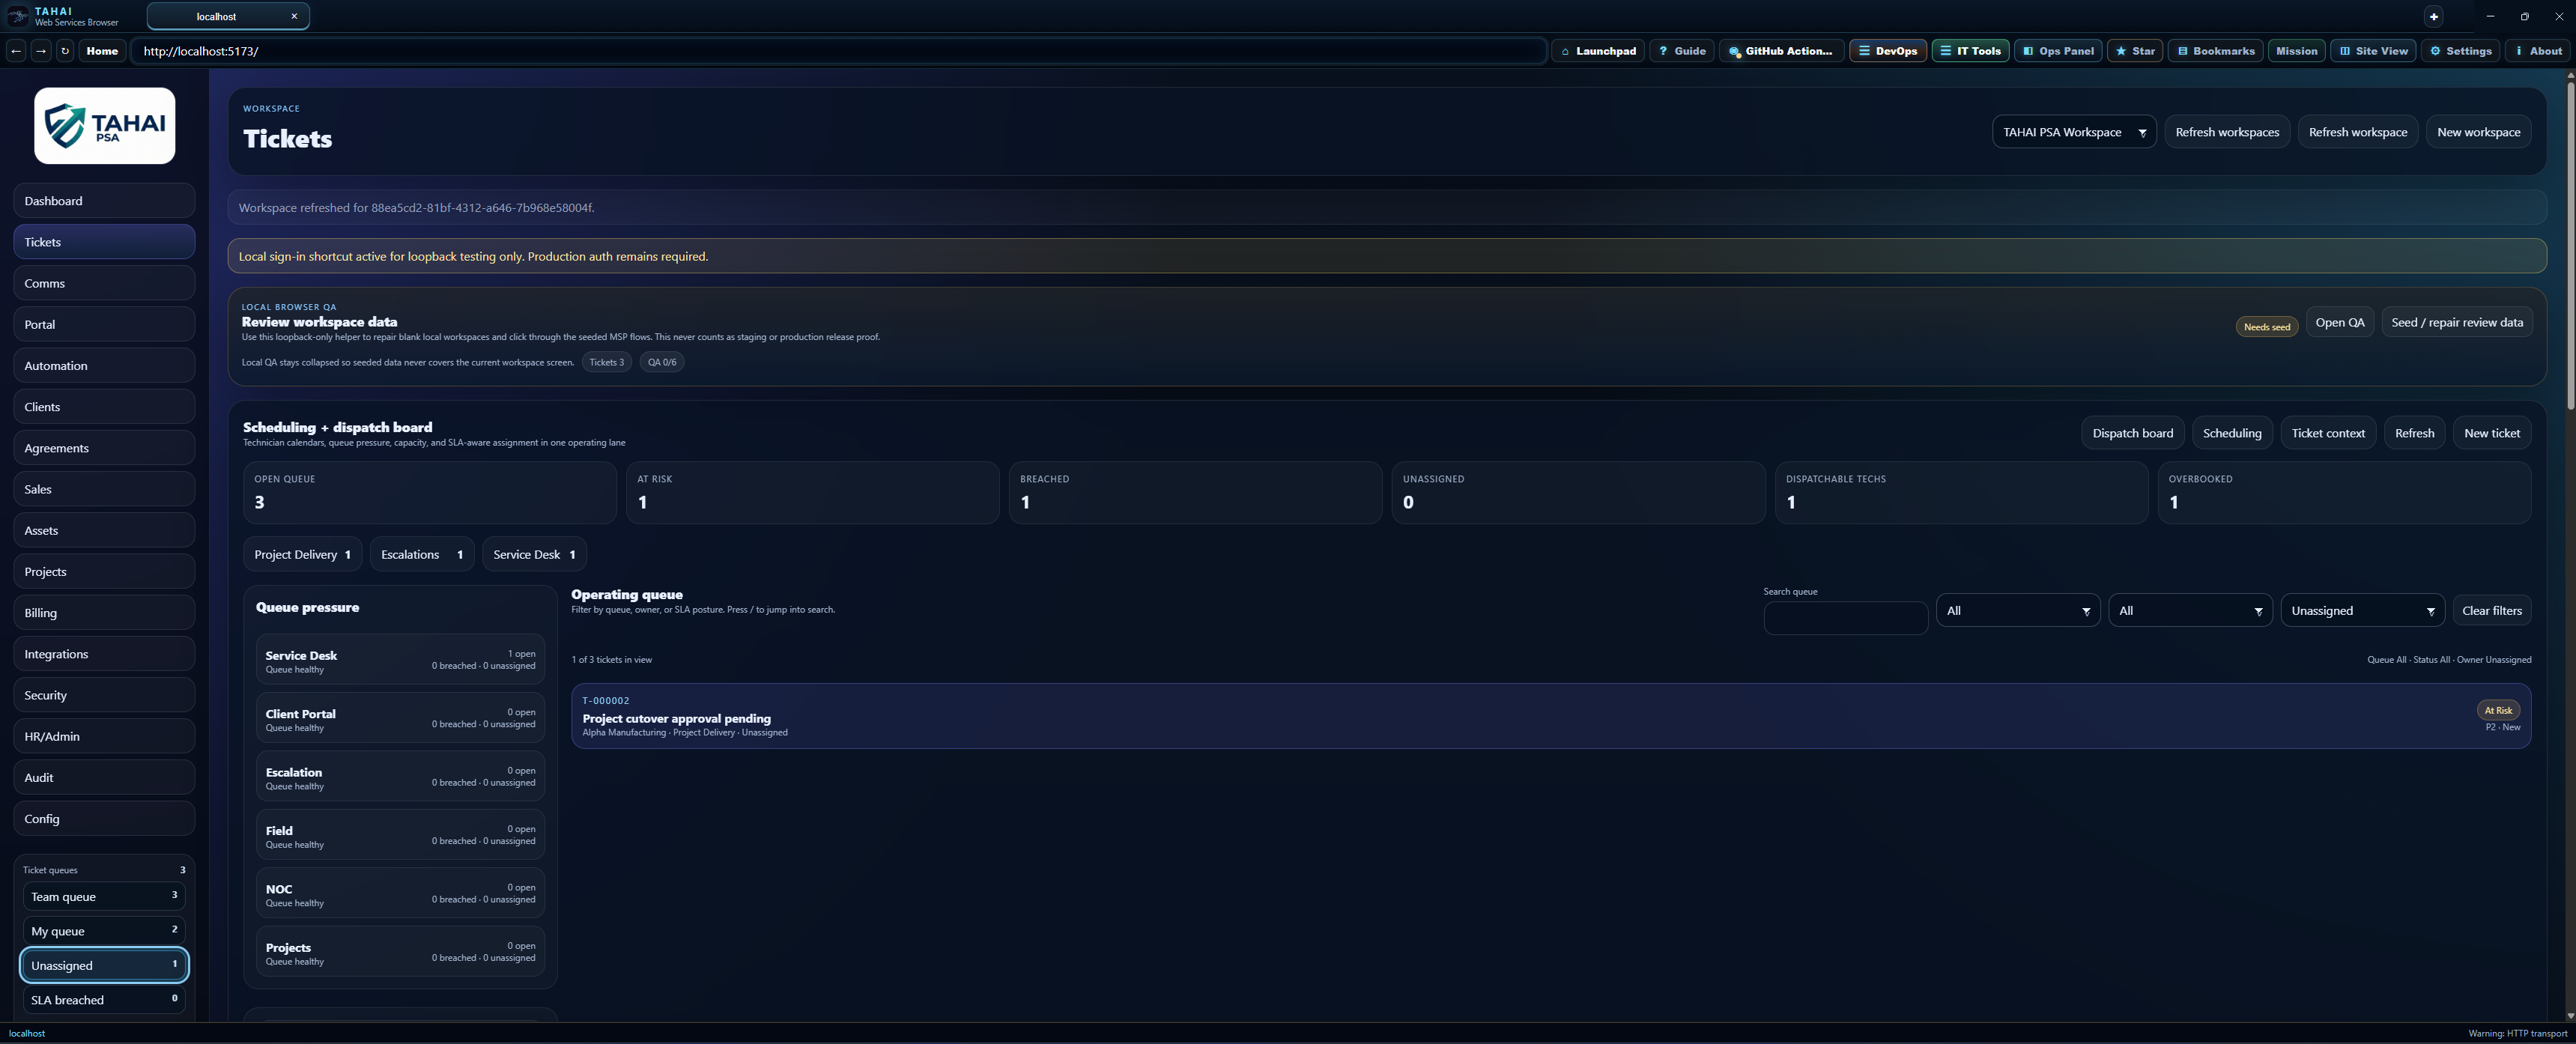Open the Guide toolbar item
The width and height of the screenshot is (2576, 1044).
[x=1681, y=51]
